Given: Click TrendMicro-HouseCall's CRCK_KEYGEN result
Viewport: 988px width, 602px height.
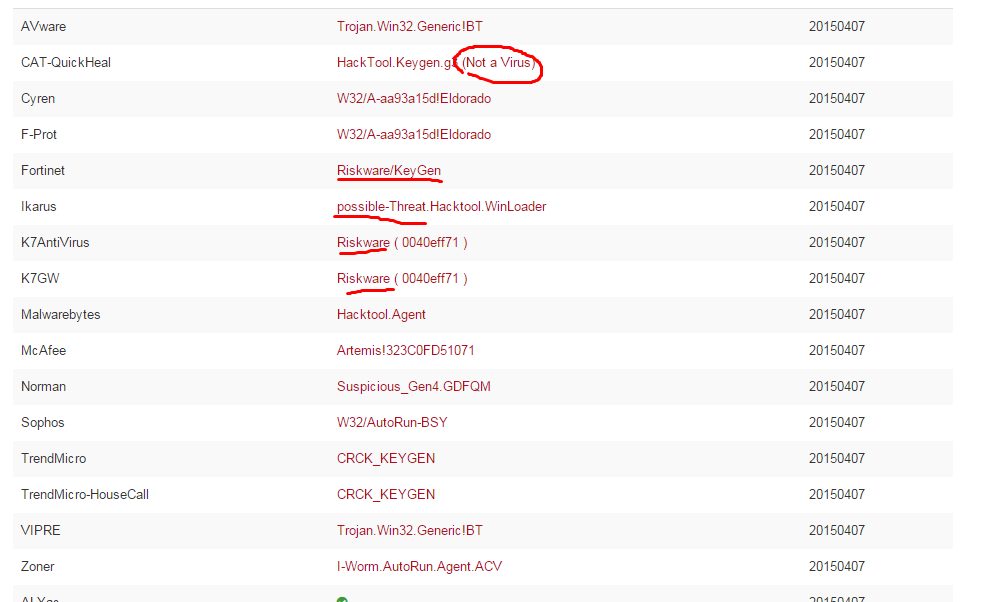Looking at the screenshot, I should [x=386, y=495].
